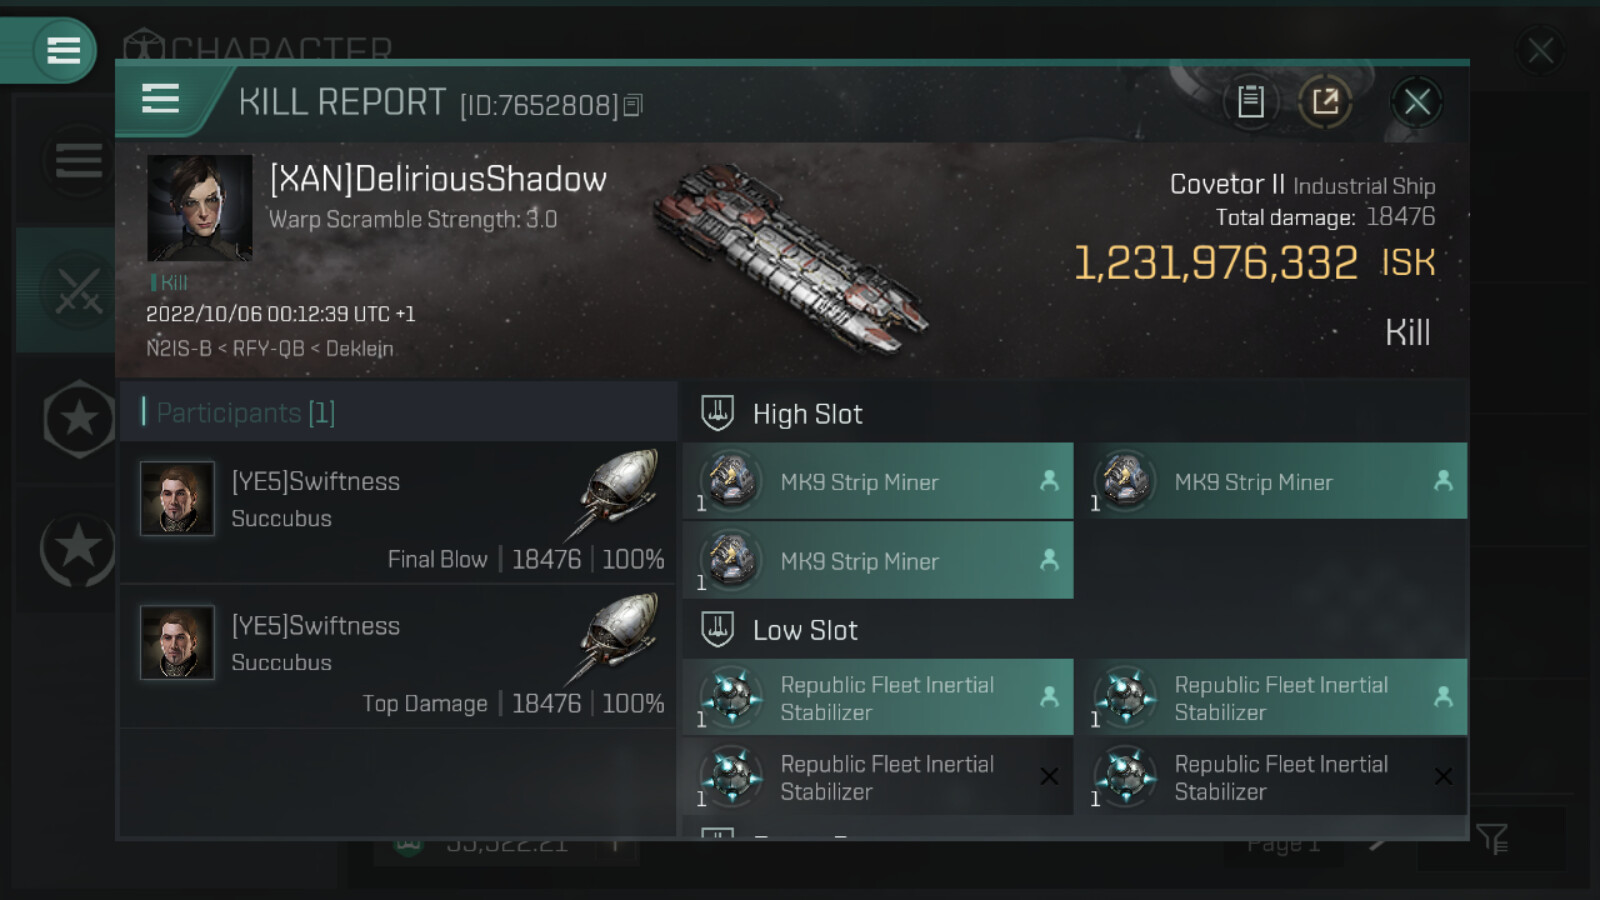View DeliriousShadow's character portrait
This screenshot has height=900, width=1600.
pyautogui.click(x=199, y=208)
